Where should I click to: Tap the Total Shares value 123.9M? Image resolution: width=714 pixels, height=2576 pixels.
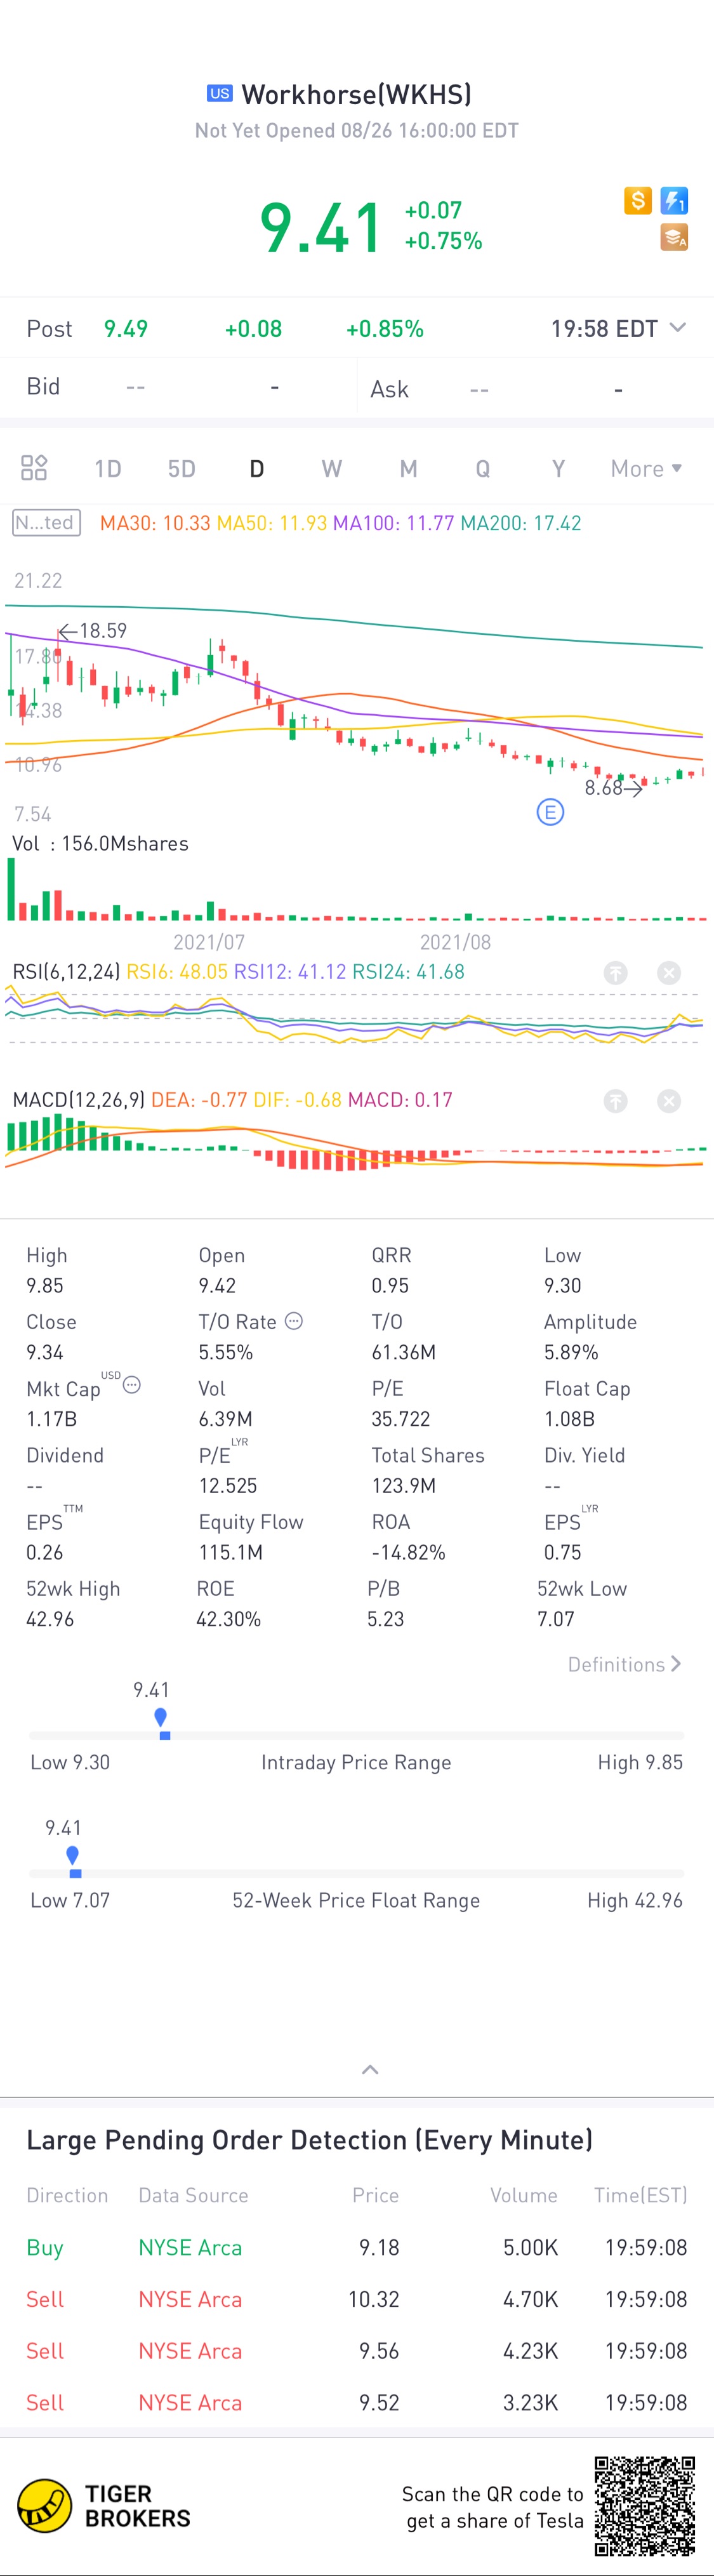point(403,1486)
